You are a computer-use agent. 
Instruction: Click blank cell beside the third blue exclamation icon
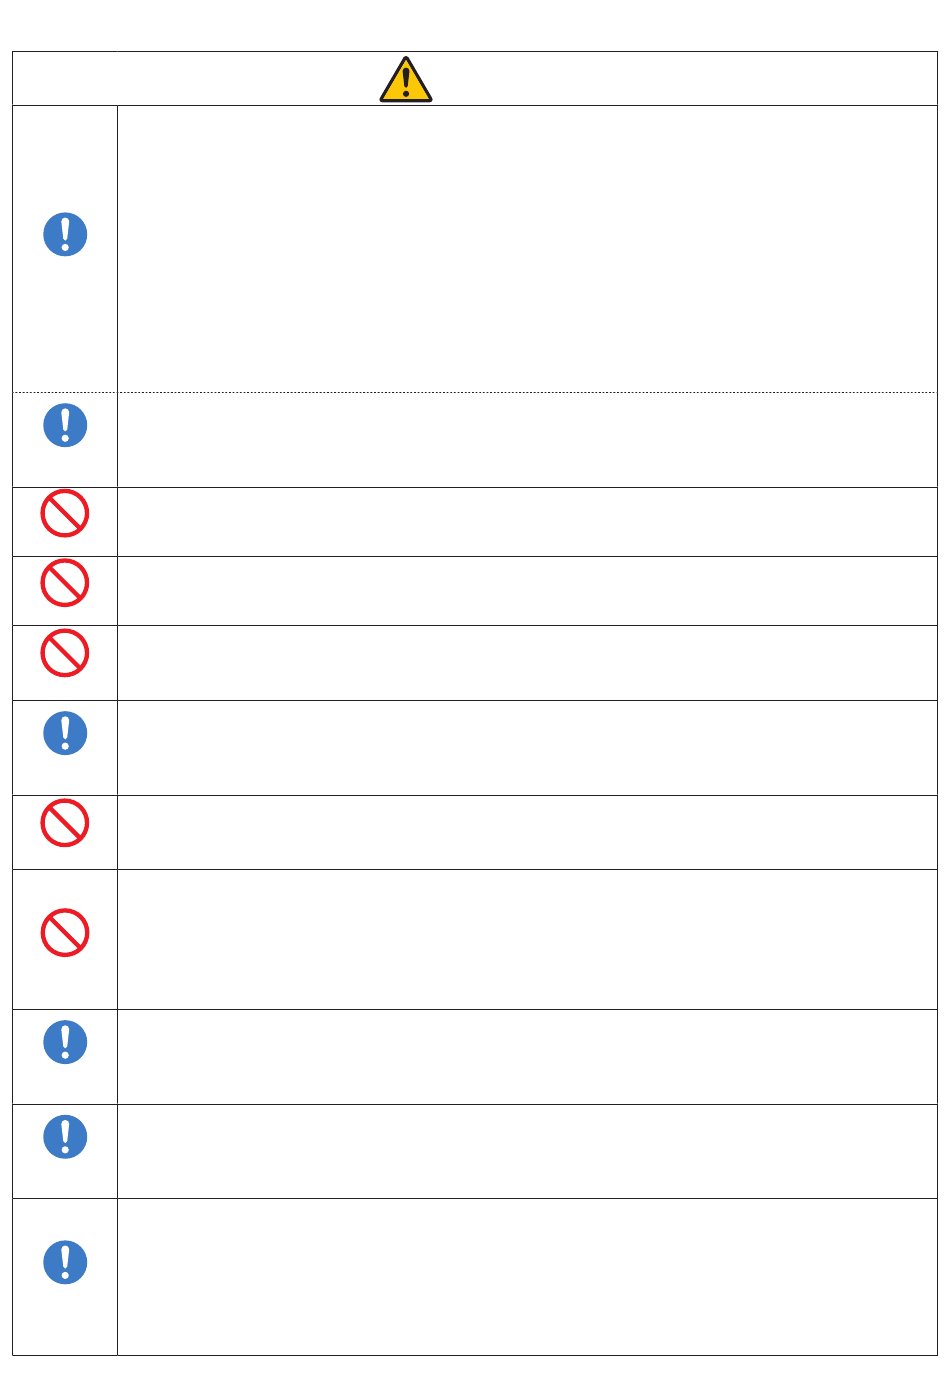tap(527, 748)
